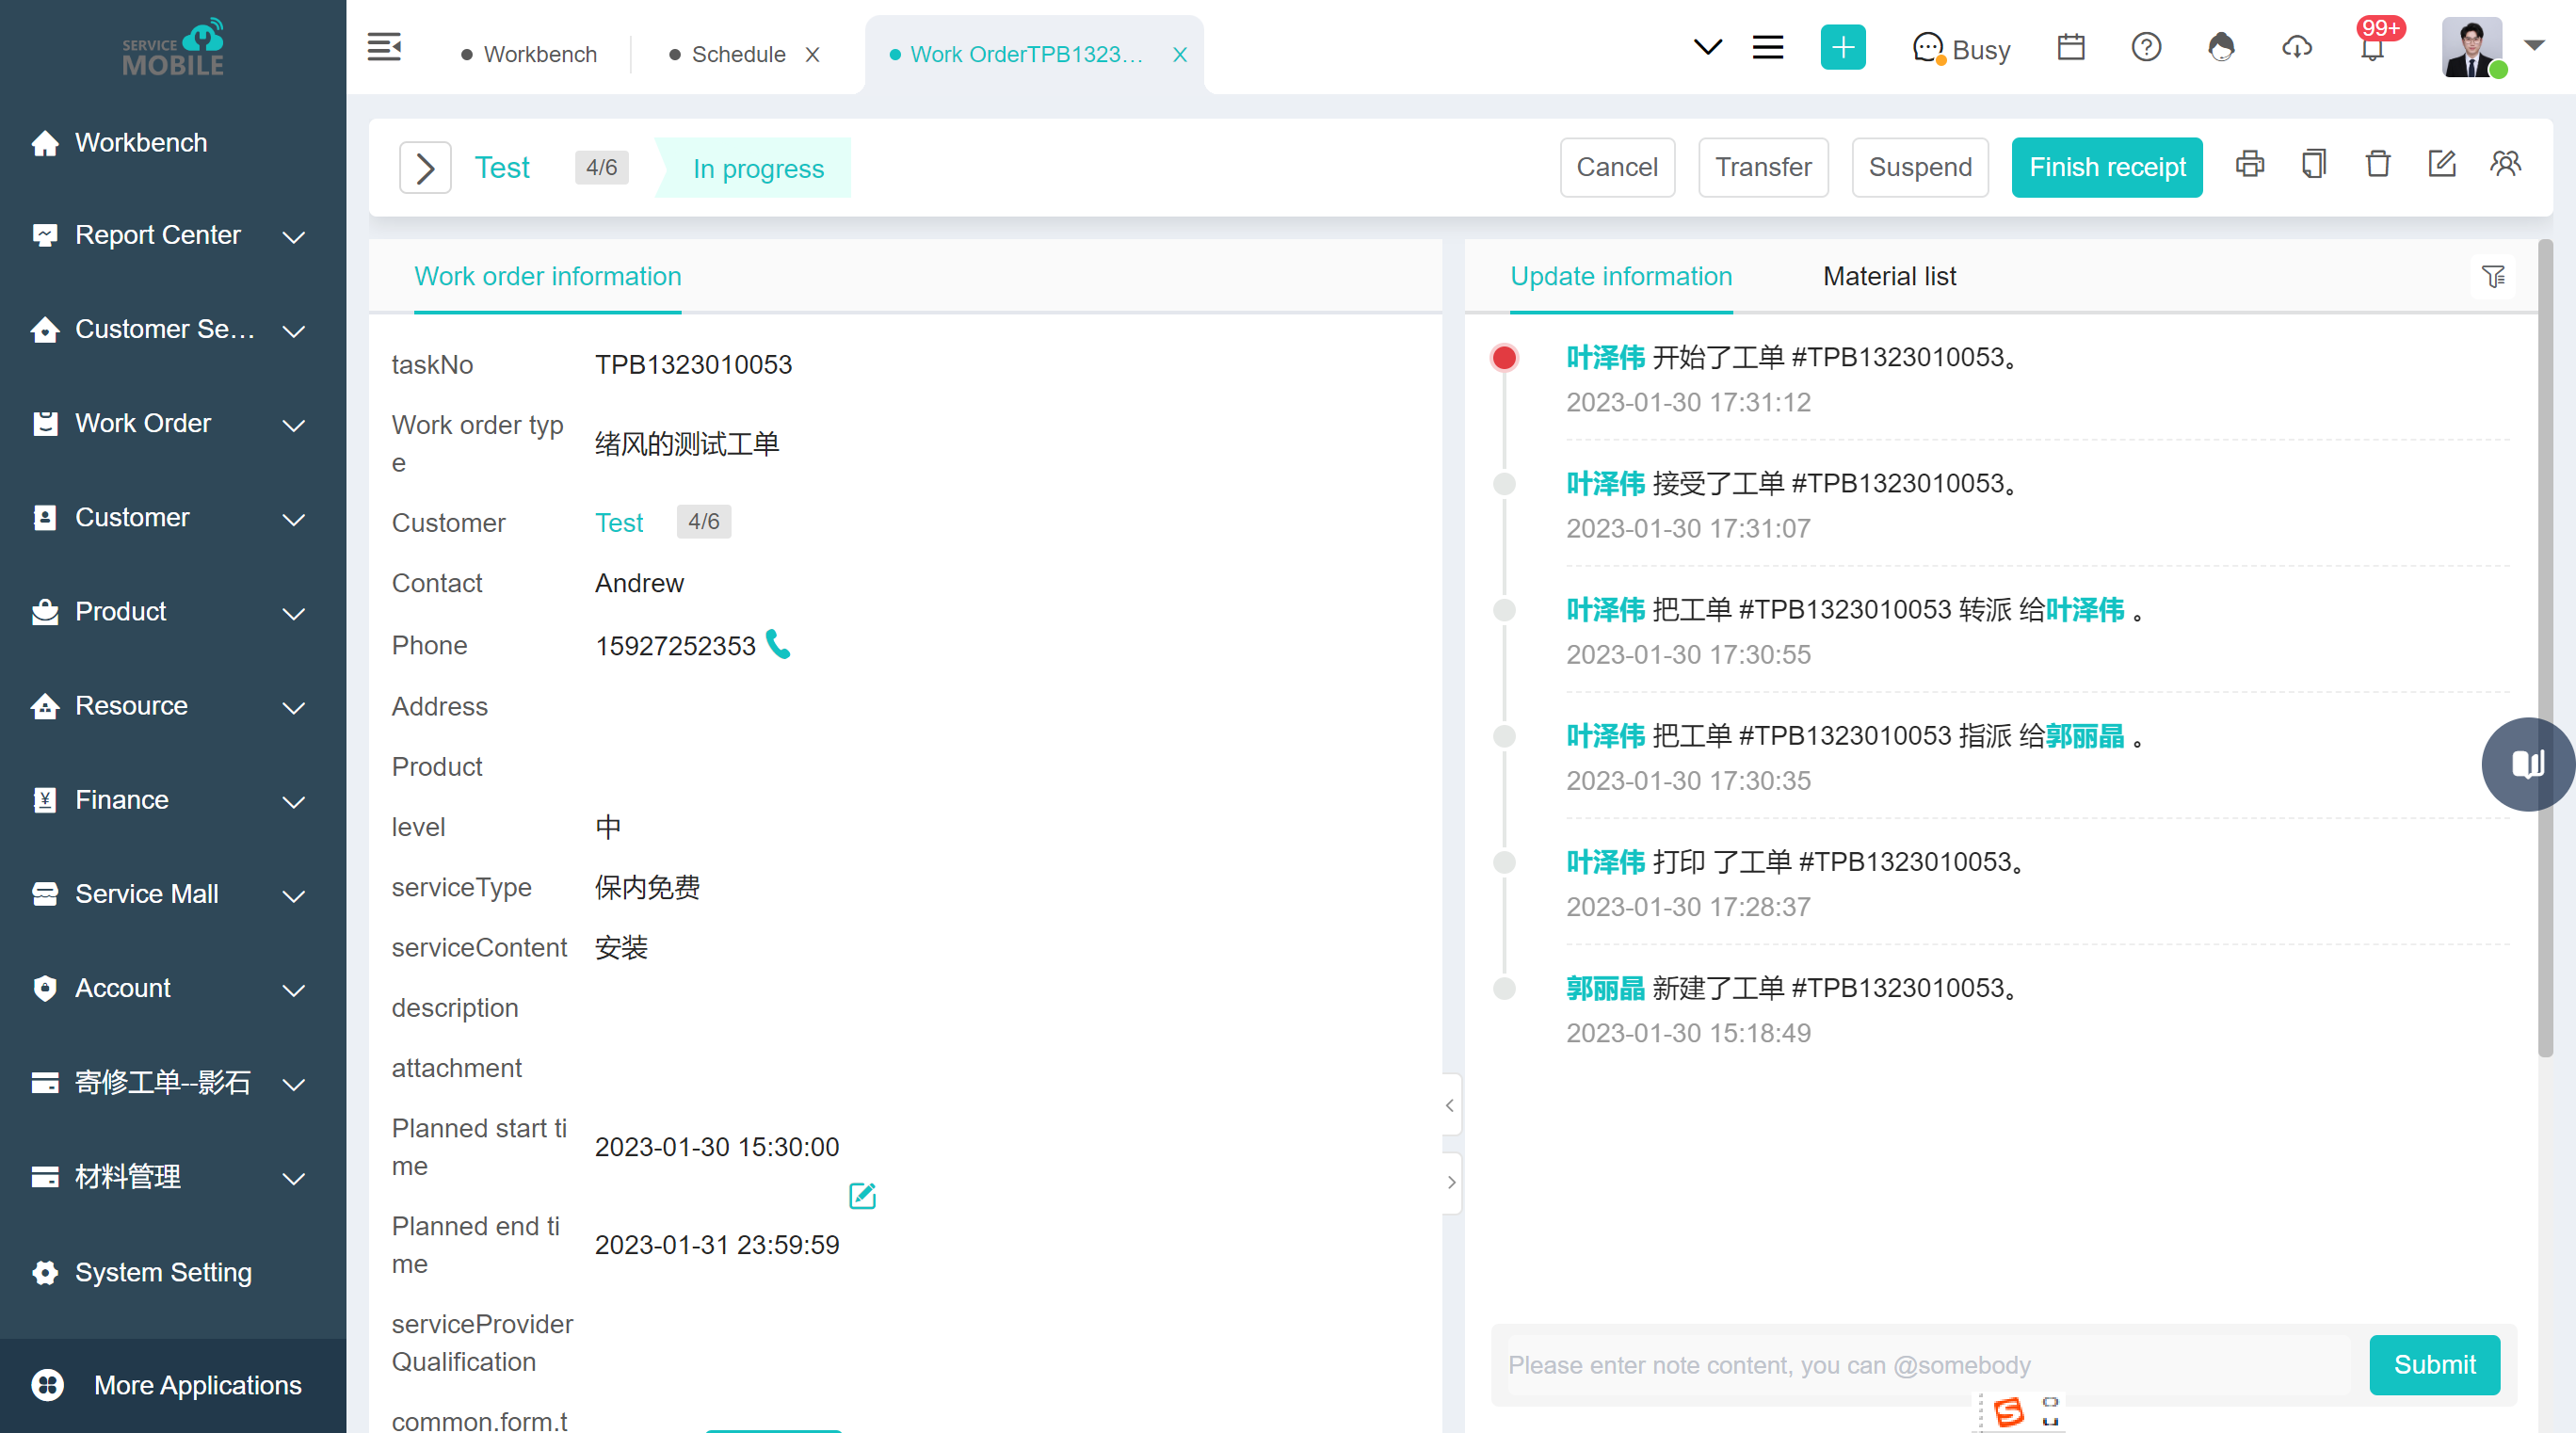Collapse left panel with splitter arrow
The image size is (2576, 1433).
[1450, 1104]
